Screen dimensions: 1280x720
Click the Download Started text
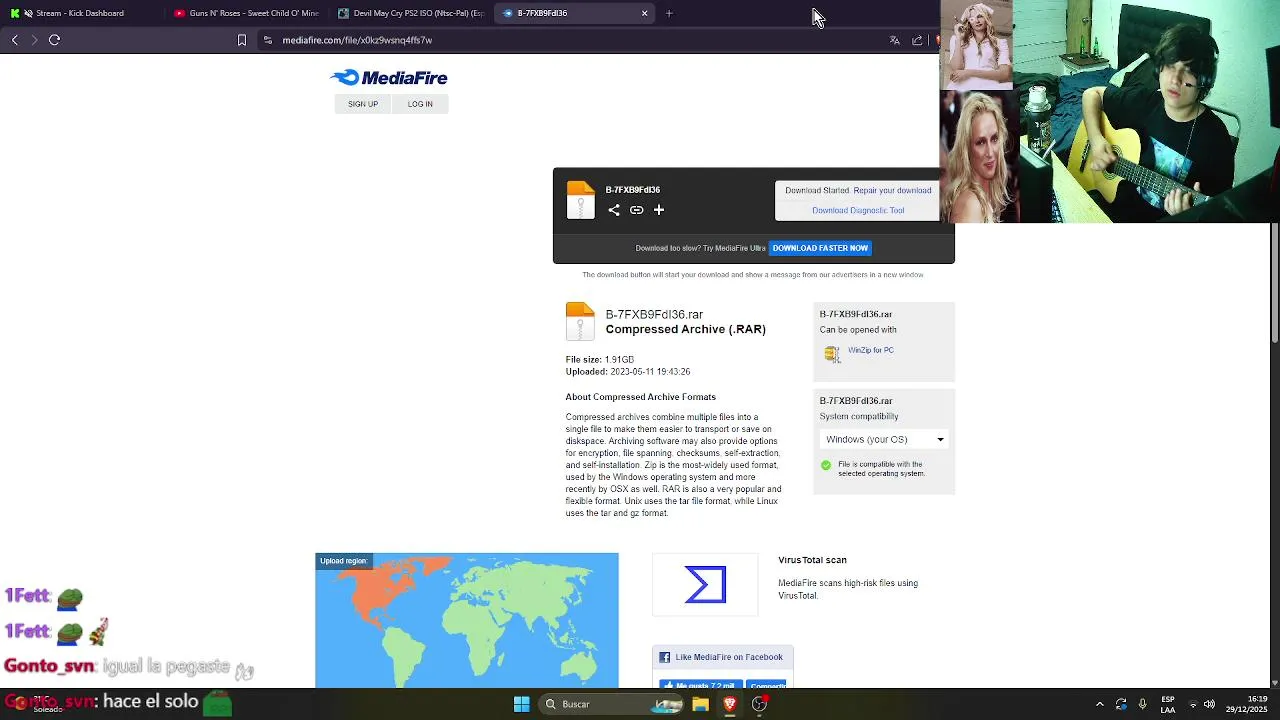pyautogui.click(x=817, y=190)
